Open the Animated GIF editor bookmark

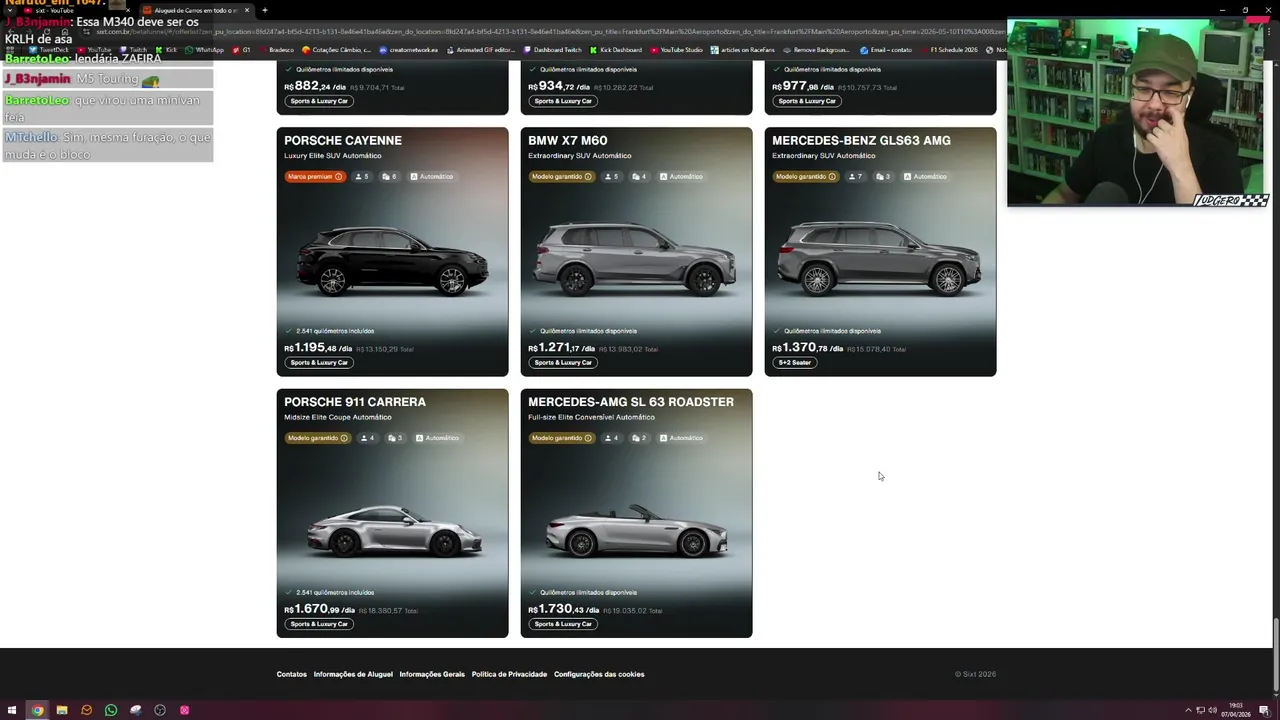[481, 50]
